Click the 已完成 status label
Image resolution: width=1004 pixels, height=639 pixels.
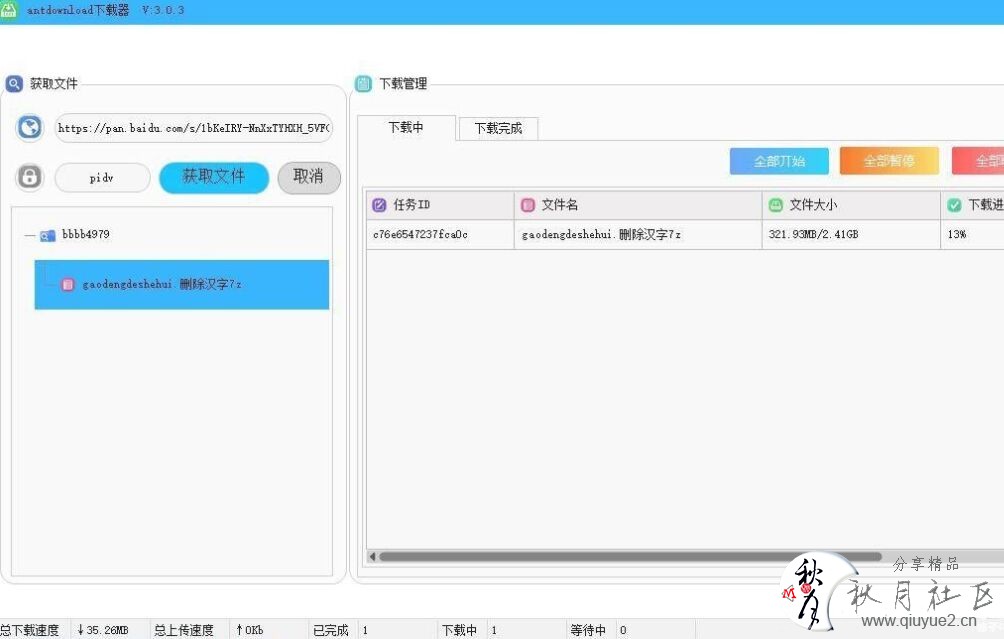pos(330,630)
